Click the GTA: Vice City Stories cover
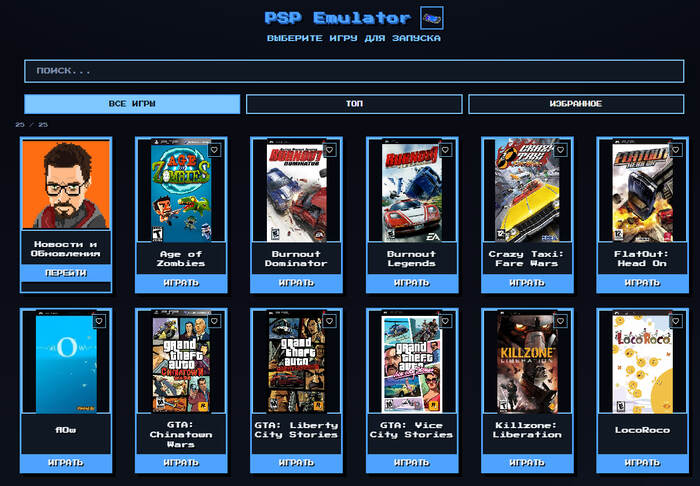700x486 pixels. click(x=412, y=361)
